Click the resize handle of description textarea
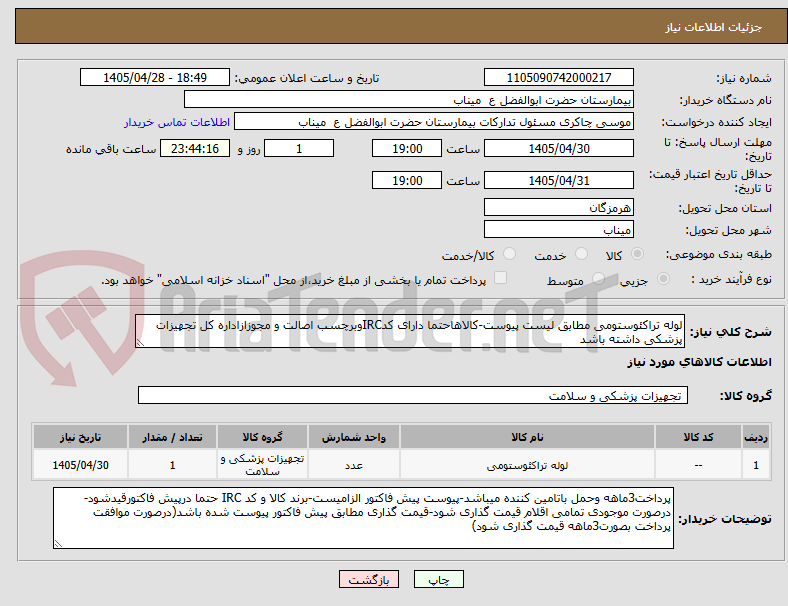This screenshot has height=606, width=788. [x=140, y=343]
